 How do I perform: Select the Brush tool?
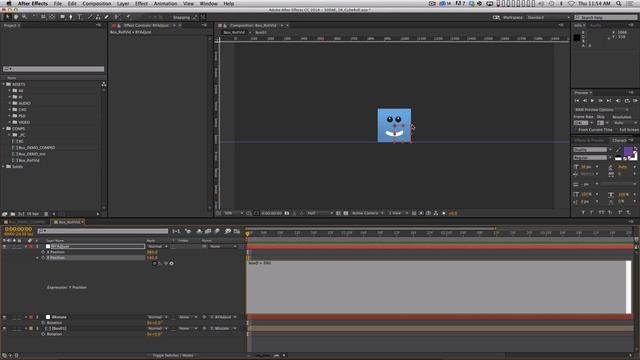[x=90, y=17]
